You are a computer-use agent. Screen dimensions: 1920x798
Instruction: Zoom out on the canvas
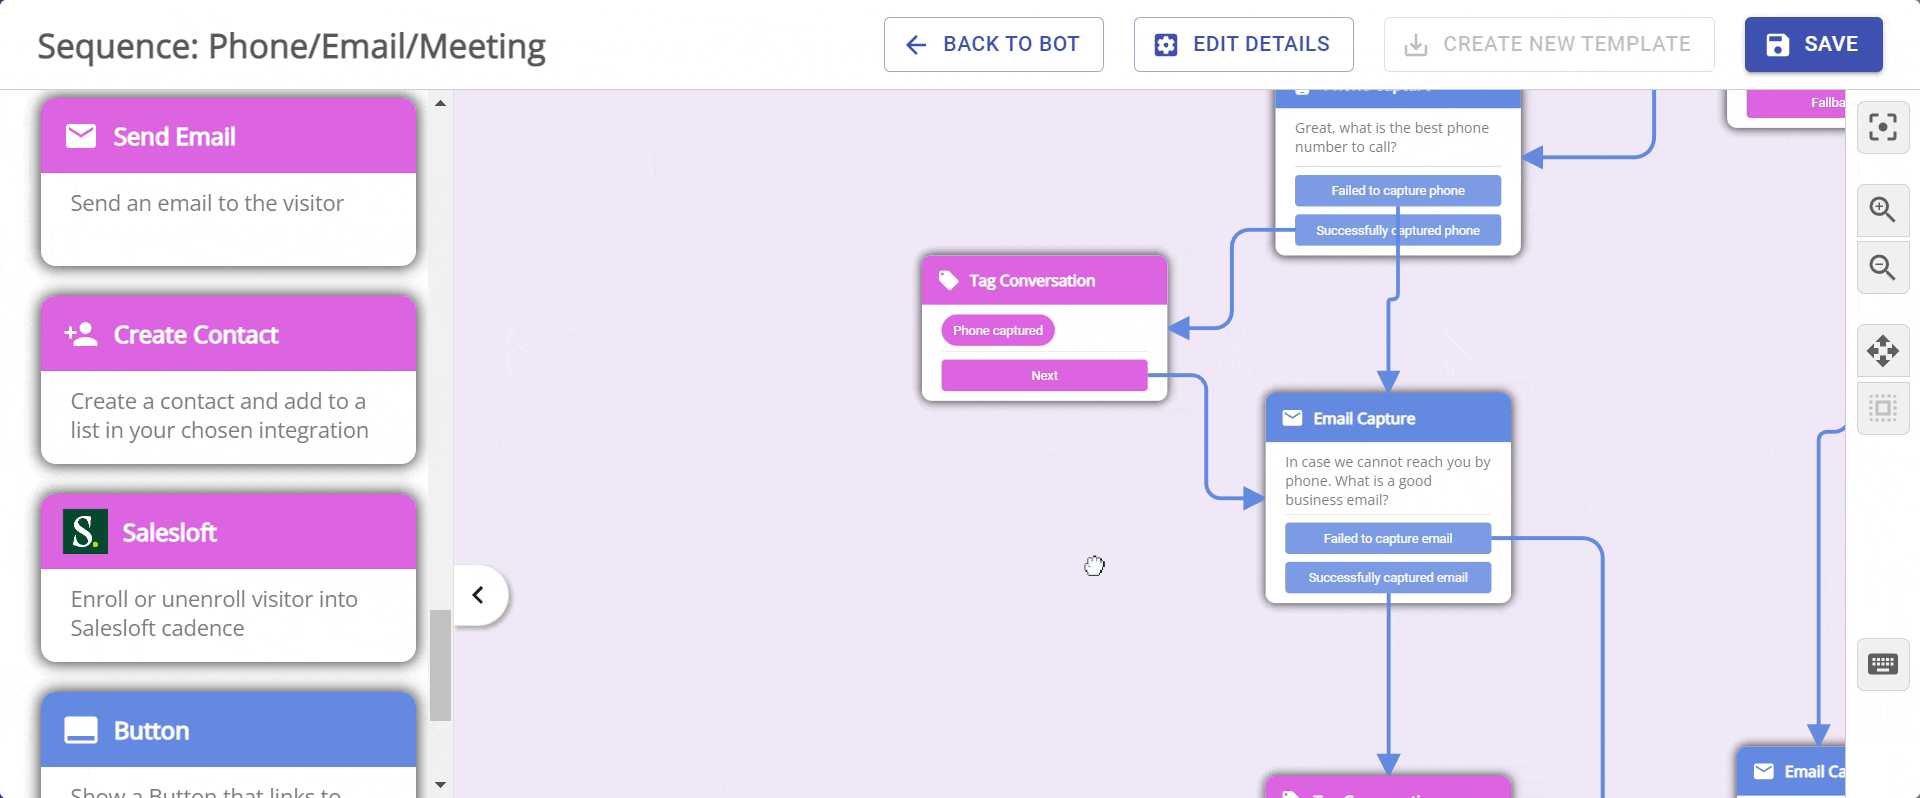(1882, 268)
